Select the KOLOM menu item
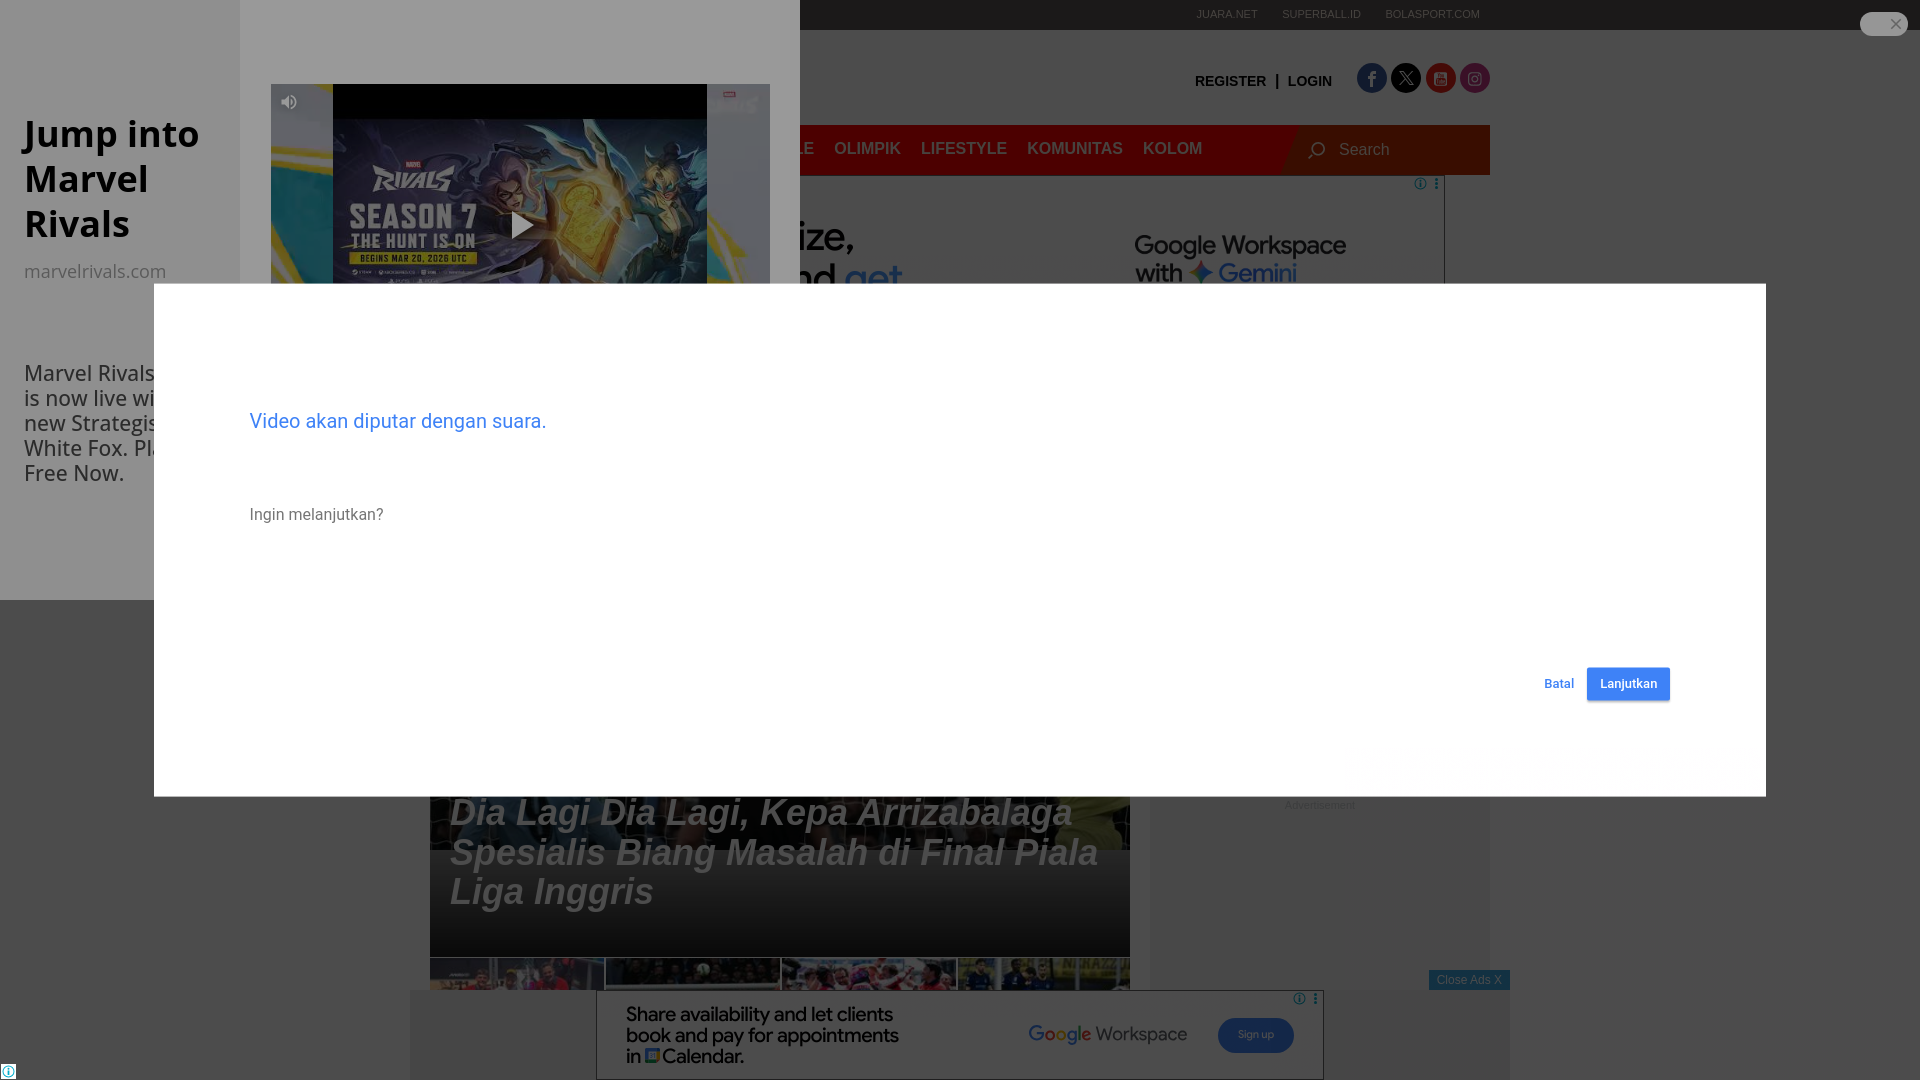The width and height of the screenshot is (1920, 1080). coord(1172,149)
